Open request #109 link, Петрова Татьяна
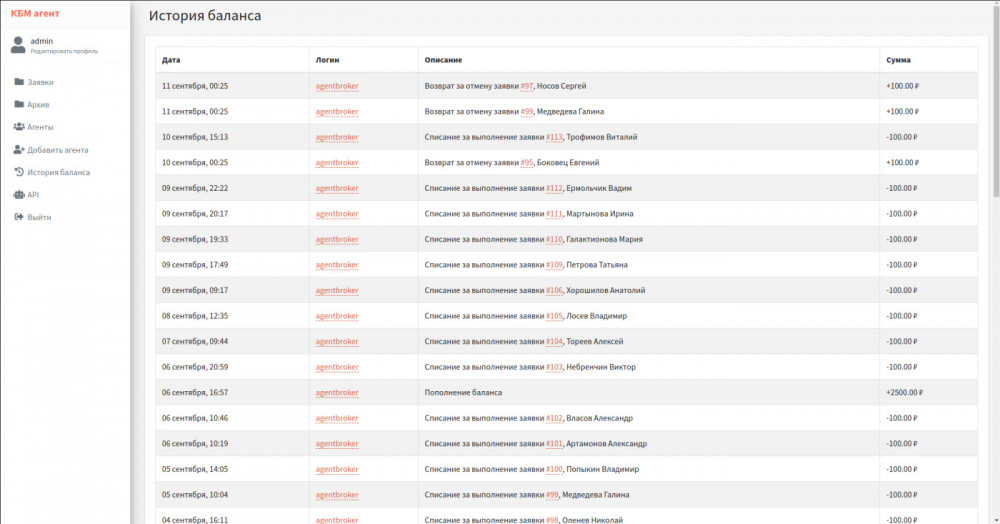Viewport: 1000px width, 524px height. [554, 265]
